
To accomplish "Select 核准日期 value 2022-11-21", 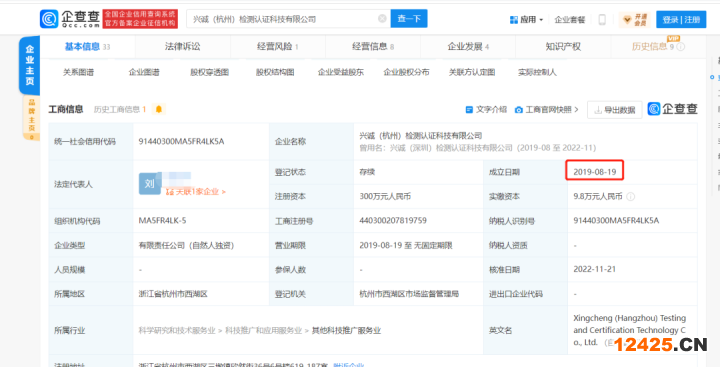I will point(595,269).
